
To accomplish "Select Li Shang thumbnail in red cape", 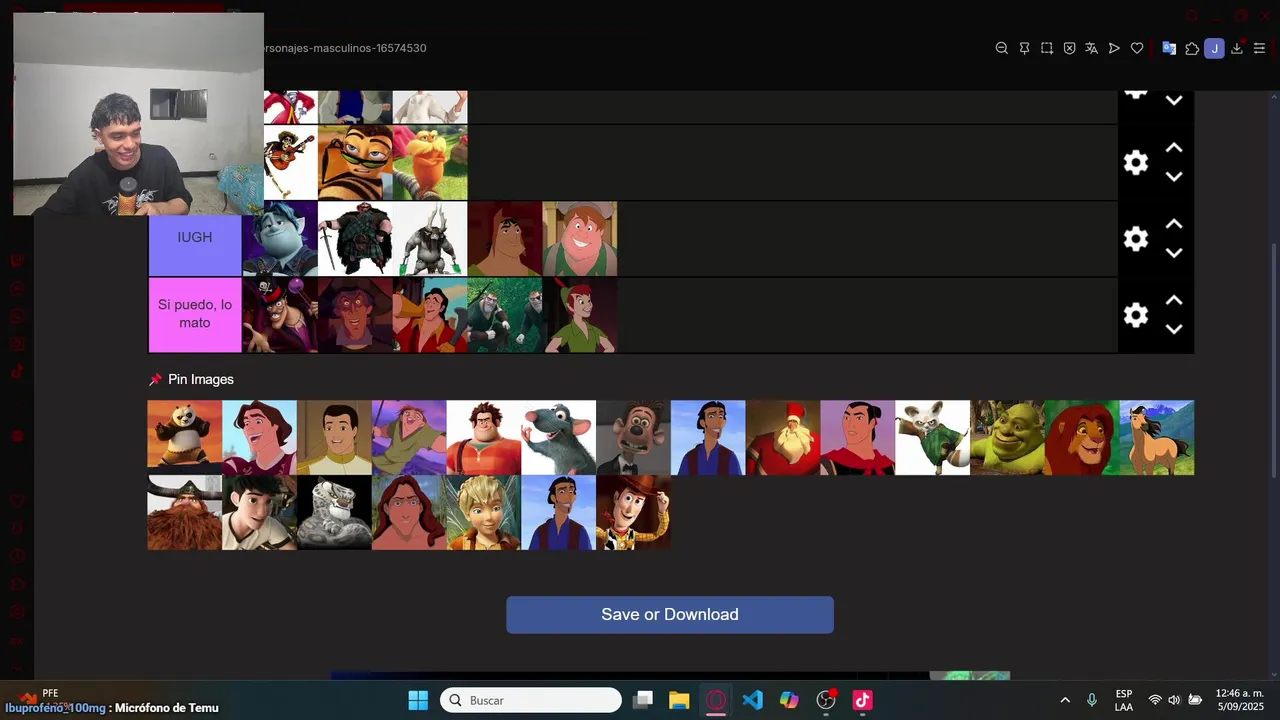I will 858,438.
